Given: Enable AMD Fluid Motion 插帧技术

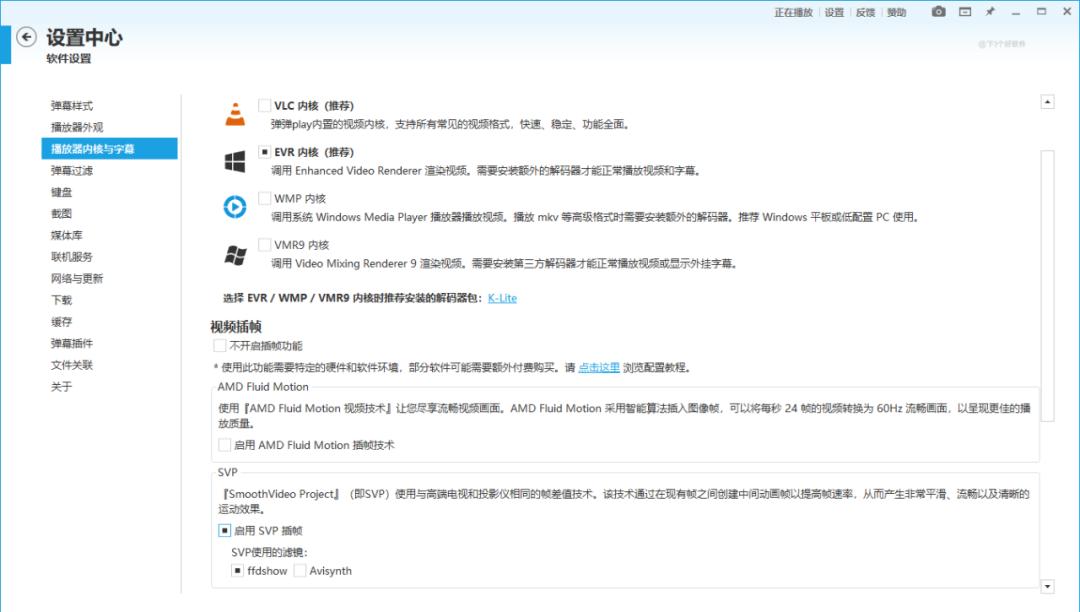Looking at the screenshot, I should tap(224, 446).
